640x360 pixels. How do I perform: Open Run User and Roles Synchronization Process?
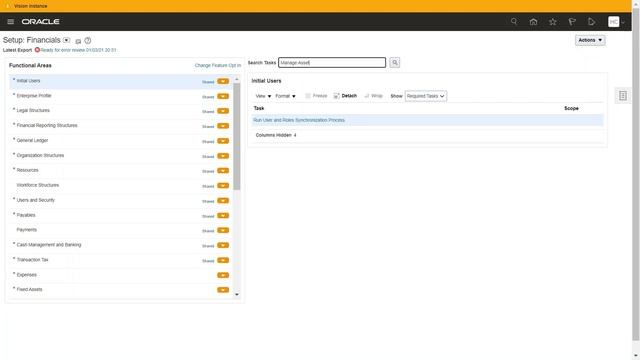pyautogui.click(x=299, y=120)
